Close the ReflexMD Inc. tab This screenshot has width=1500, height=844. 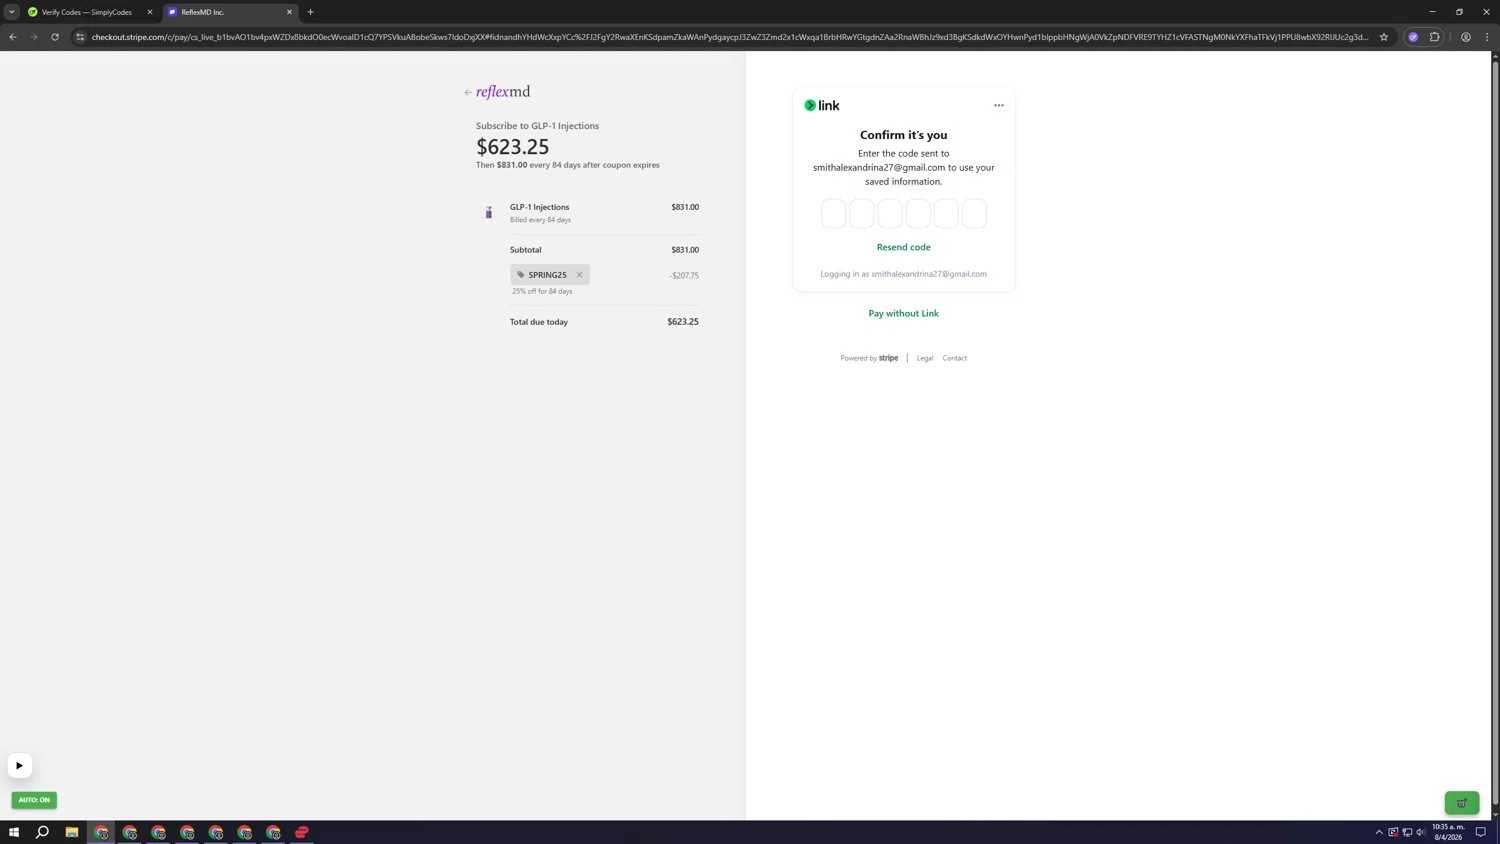[x=289, y=12]
